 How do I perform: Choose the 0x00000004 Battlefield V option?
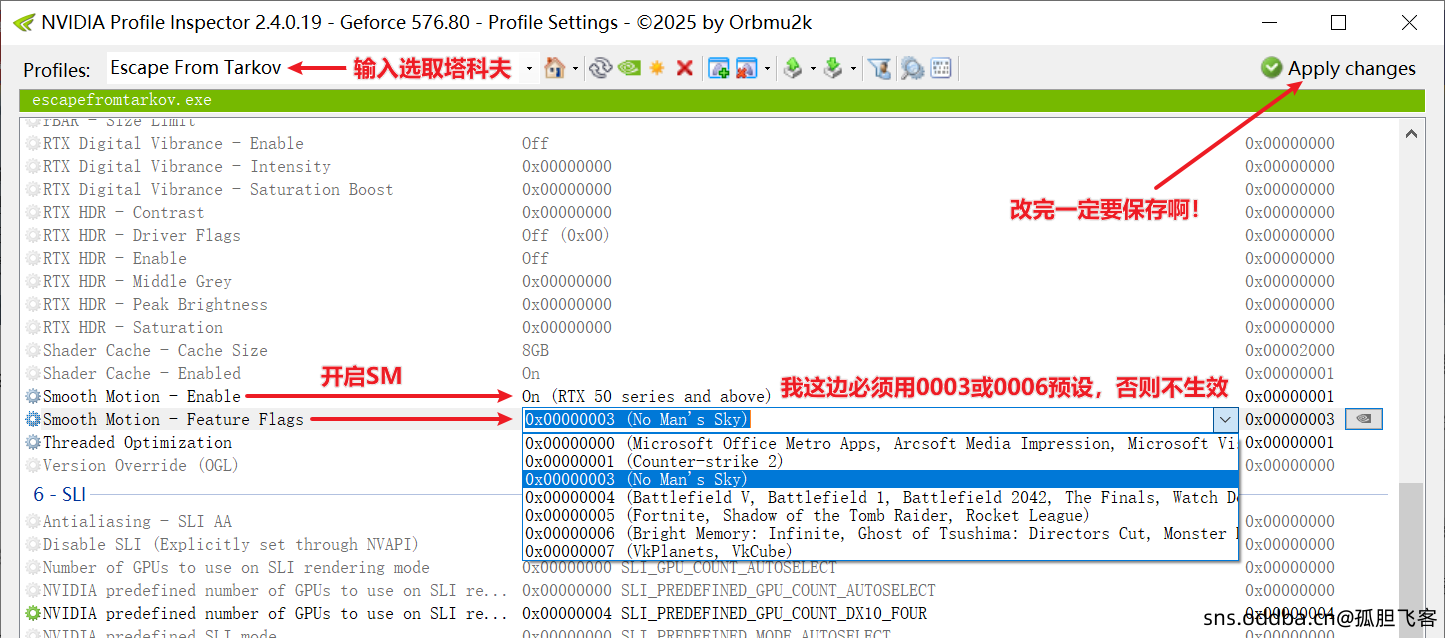(x=881, y=497)
